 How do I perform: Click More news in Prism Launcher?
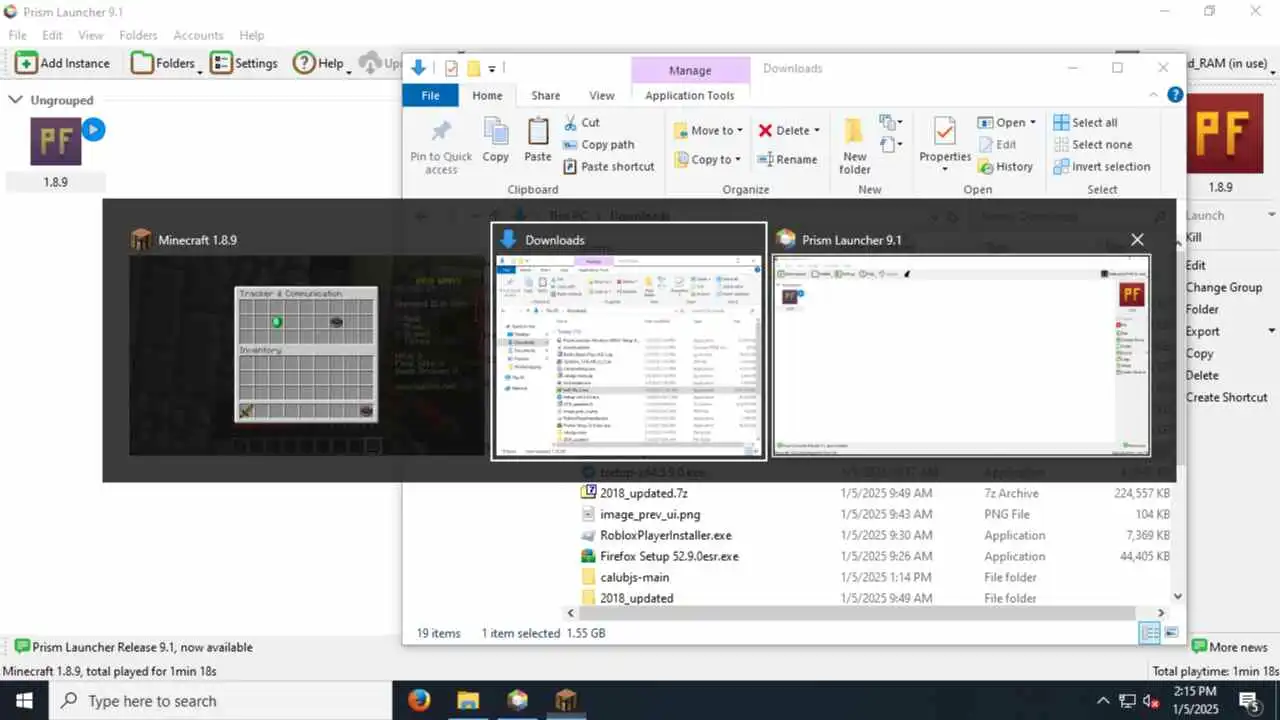point(1228,647)
